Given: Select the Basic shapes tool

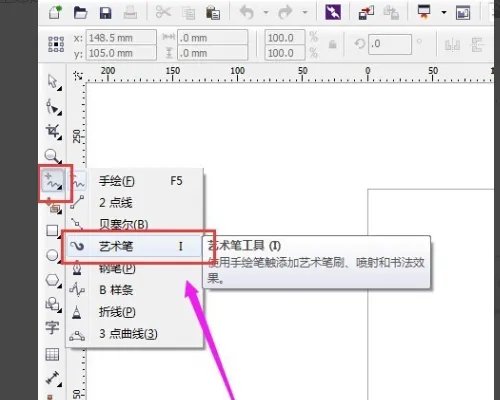Looking at the screenshot, I should click(53, 304).
